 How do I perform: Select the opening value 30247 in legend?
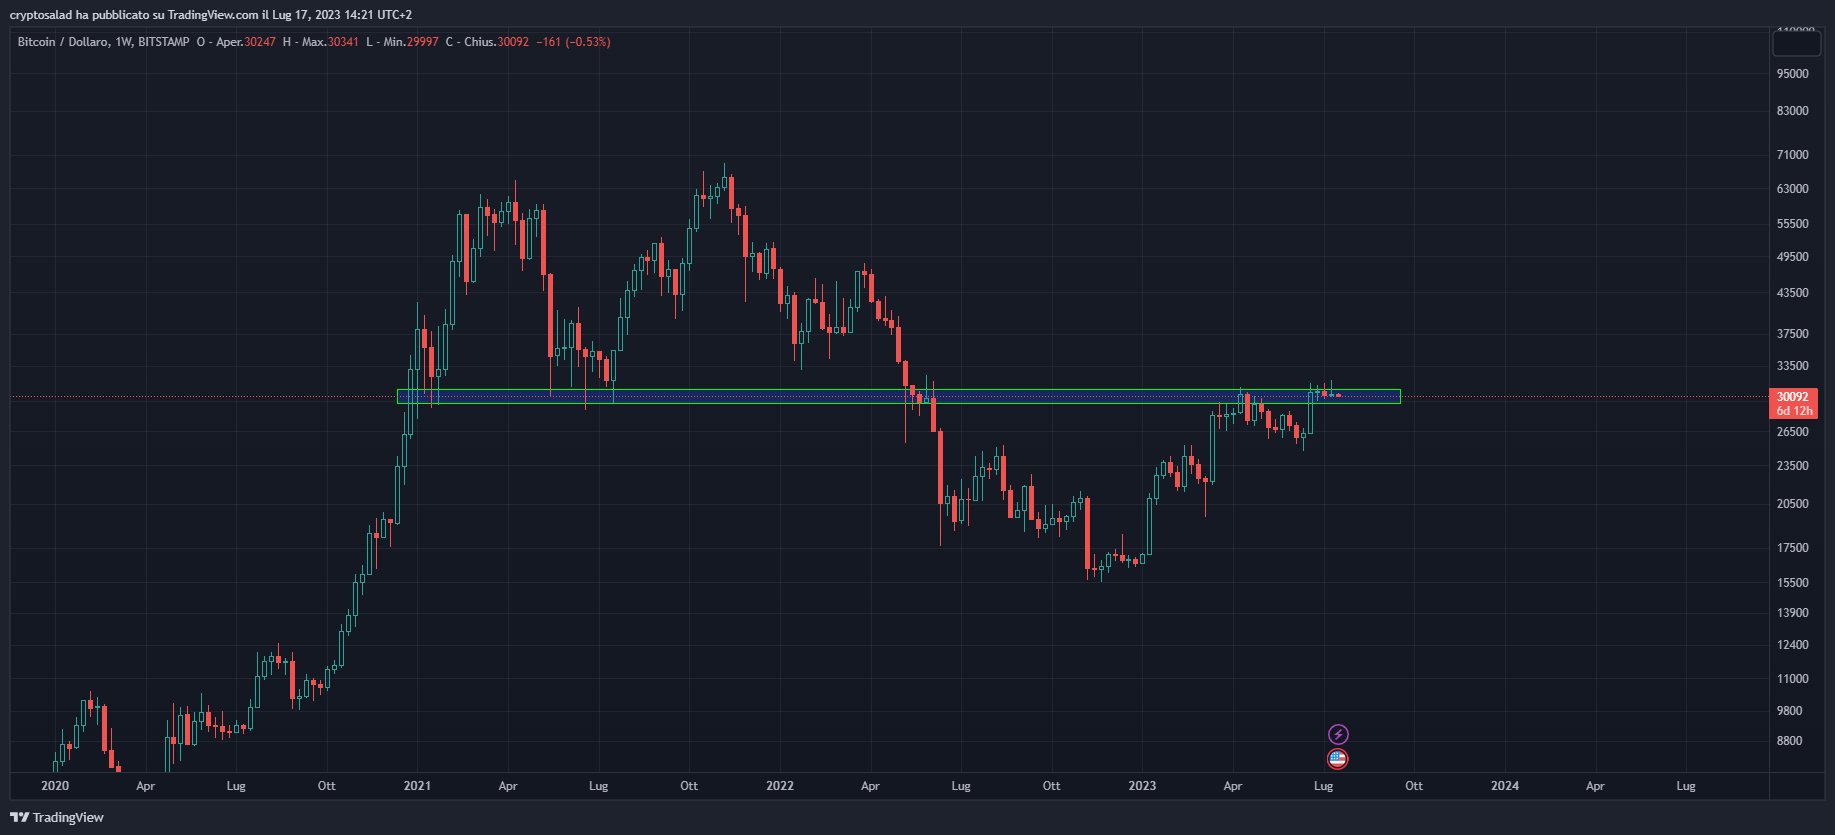260,42
